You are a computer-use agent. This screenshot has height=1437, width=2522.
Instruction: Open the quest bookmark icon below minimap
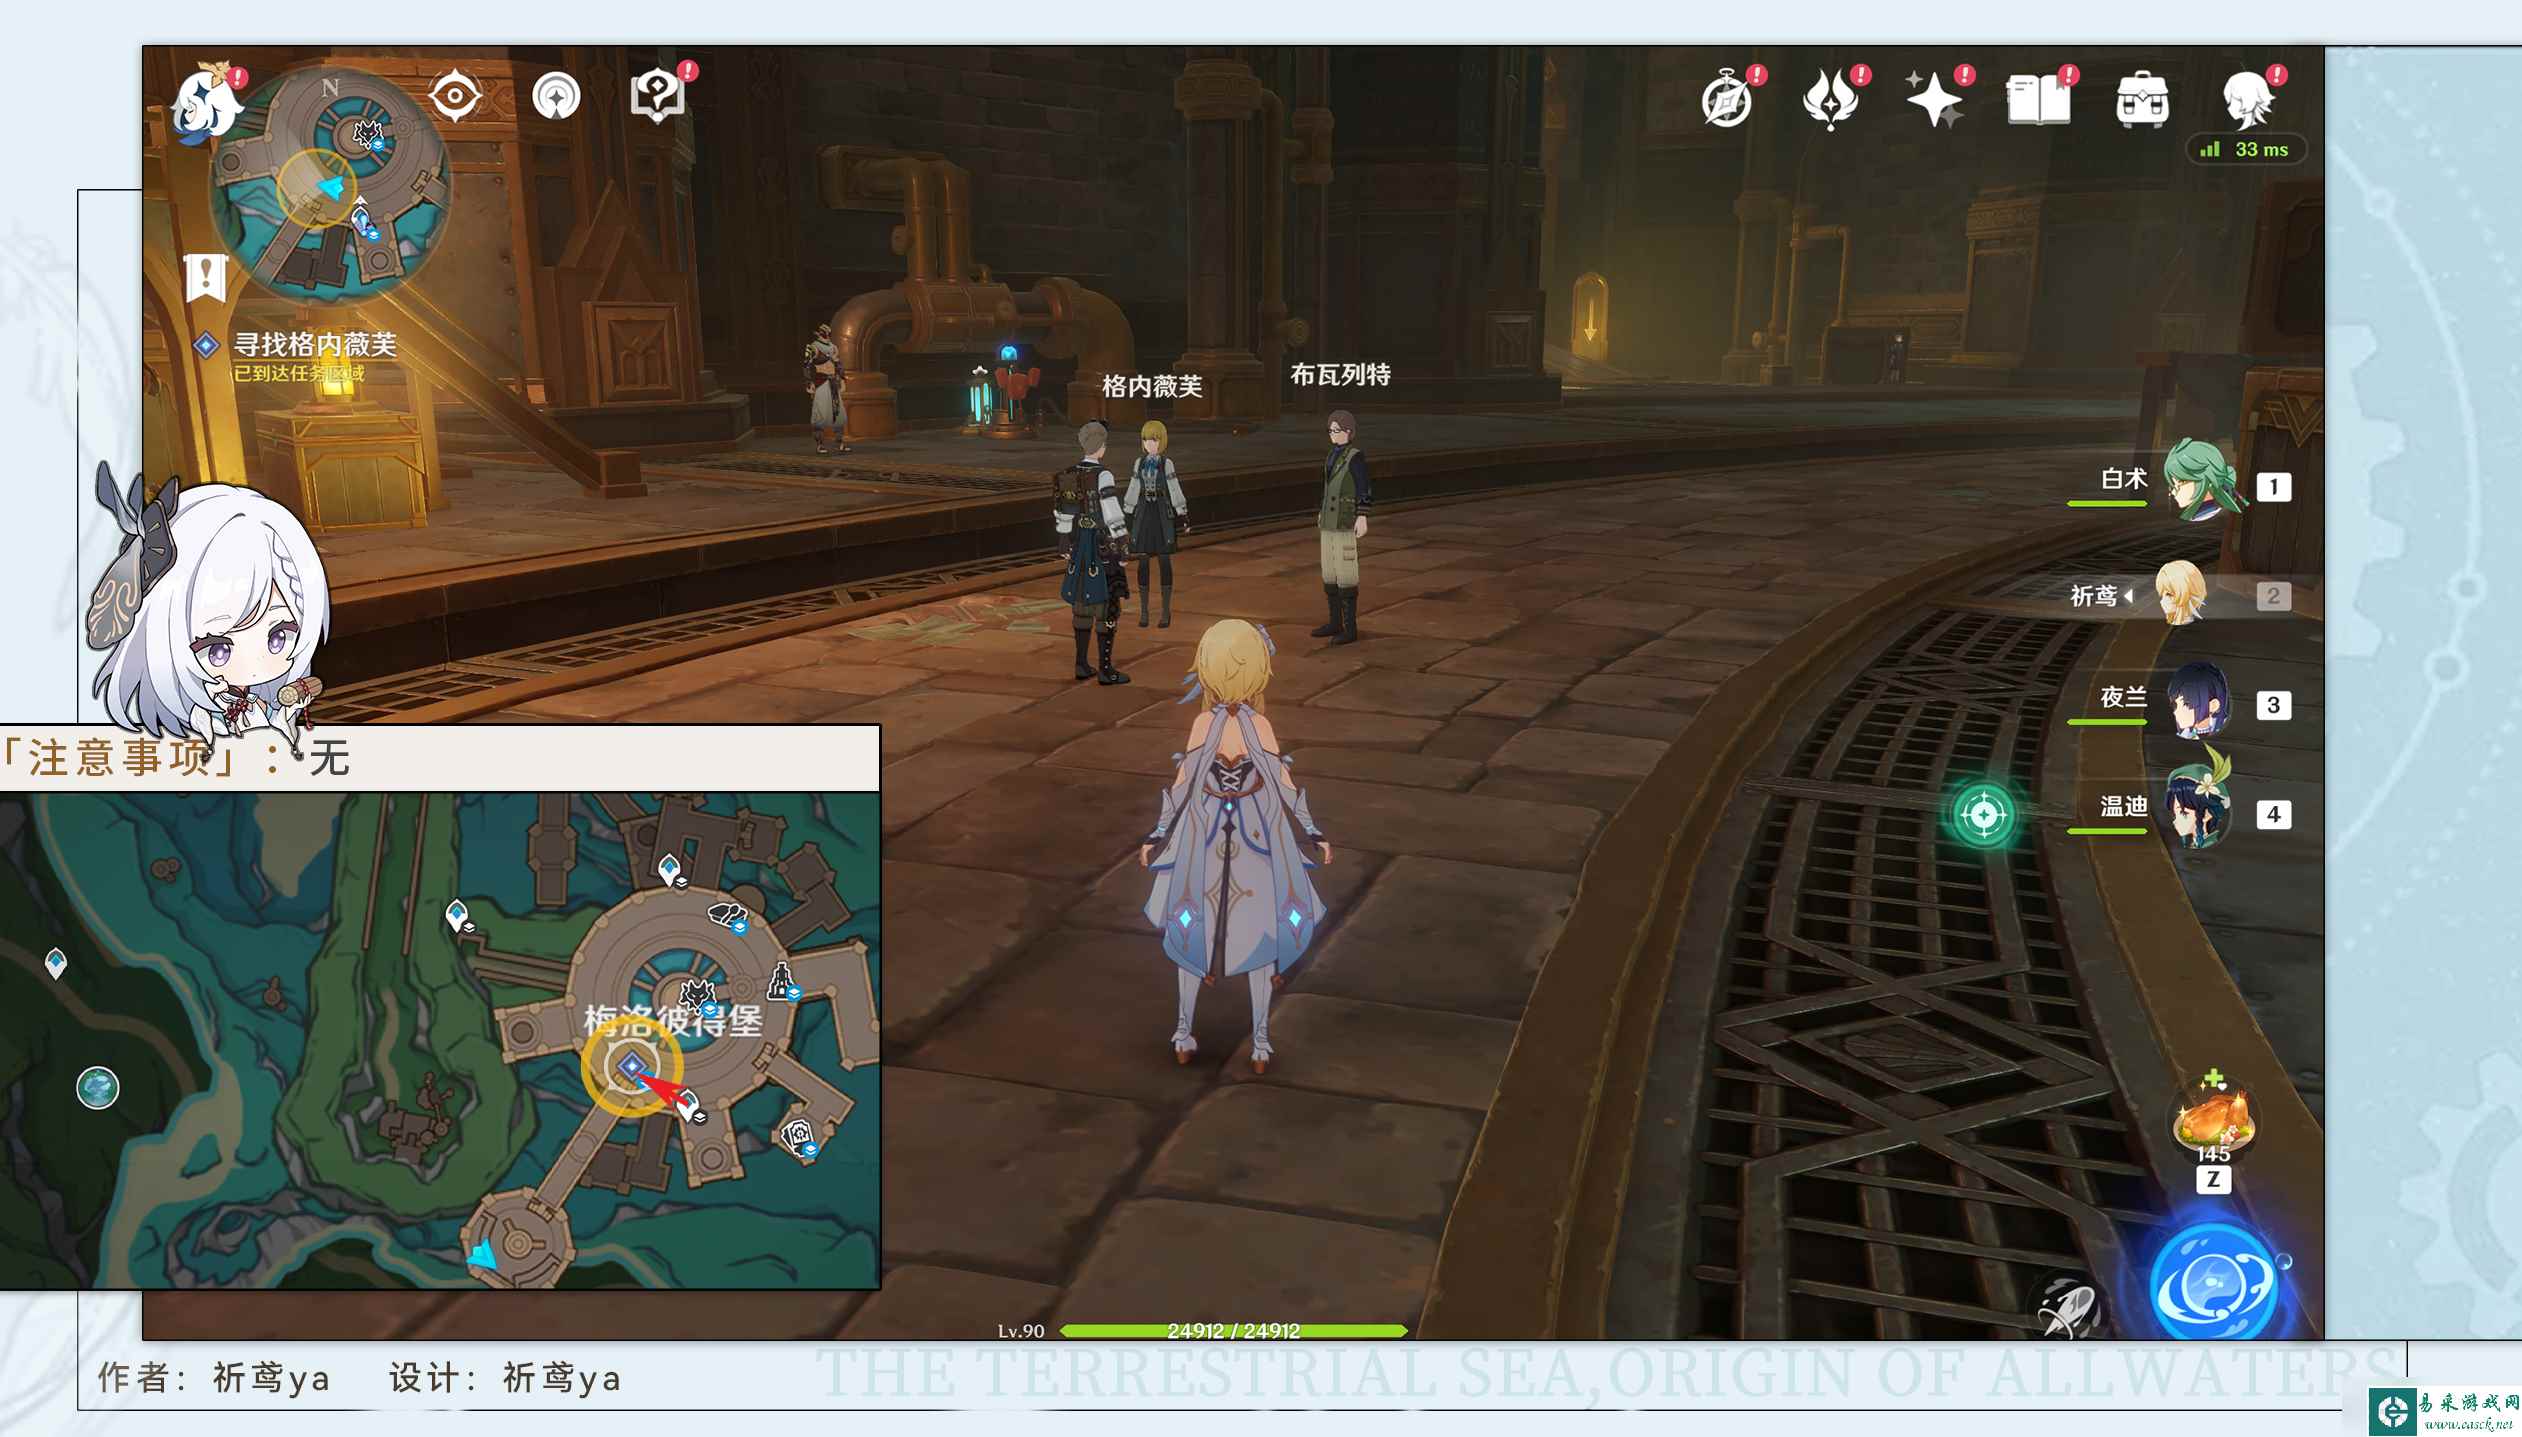(x=206, y=278)
